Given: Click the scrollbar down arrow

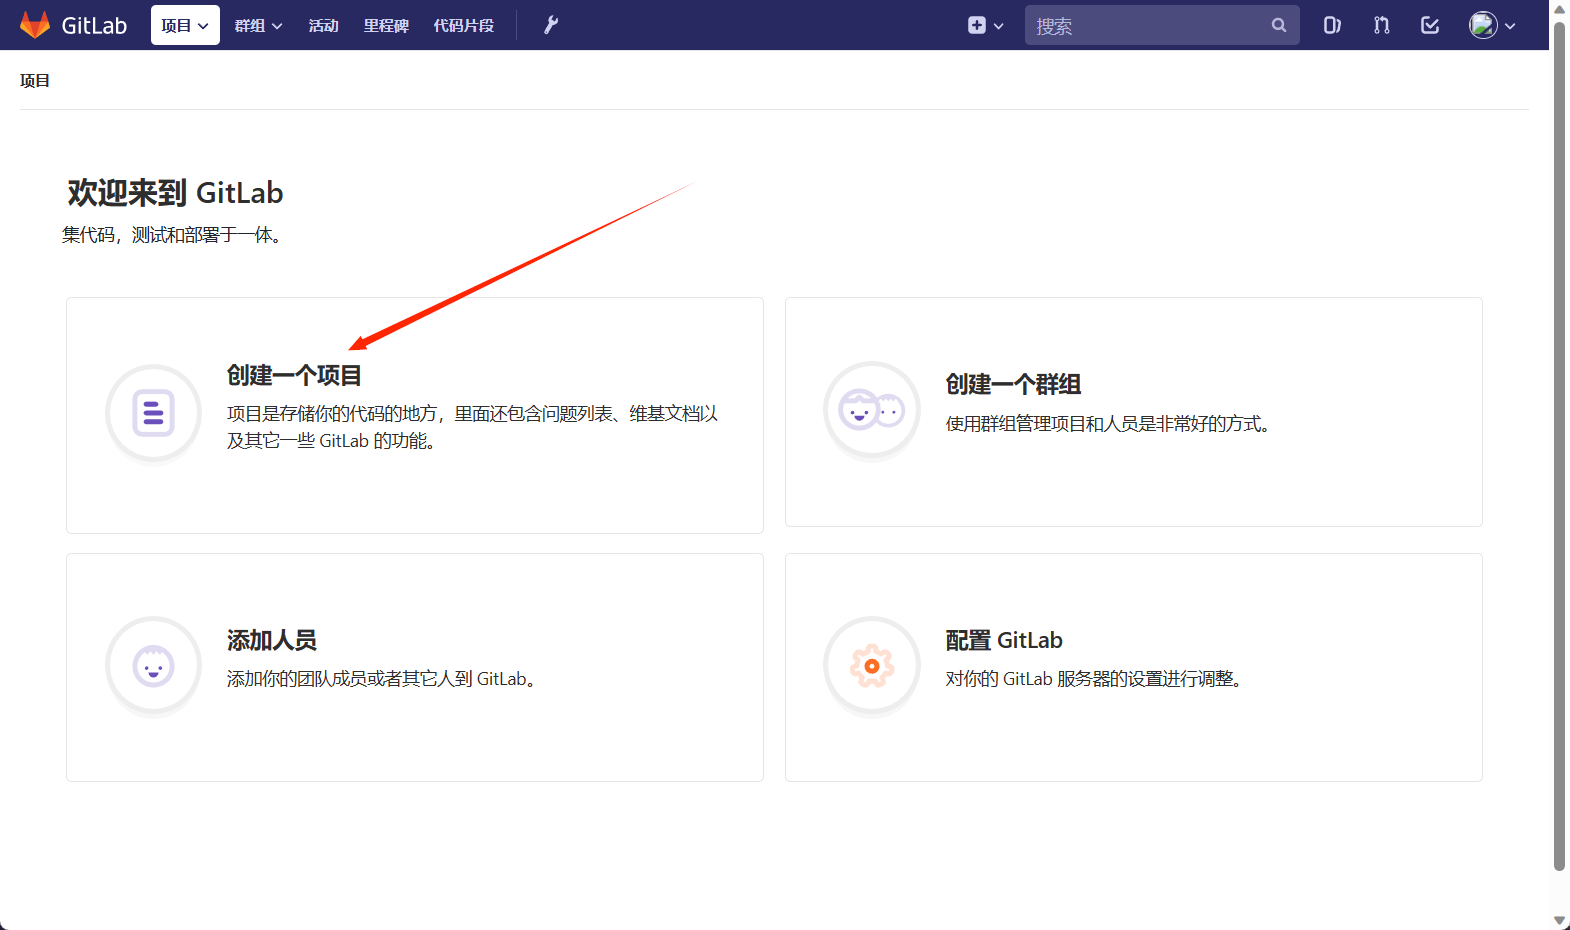Looking at the screenshot, I should pyautogui.click(x=1559, y=920).
